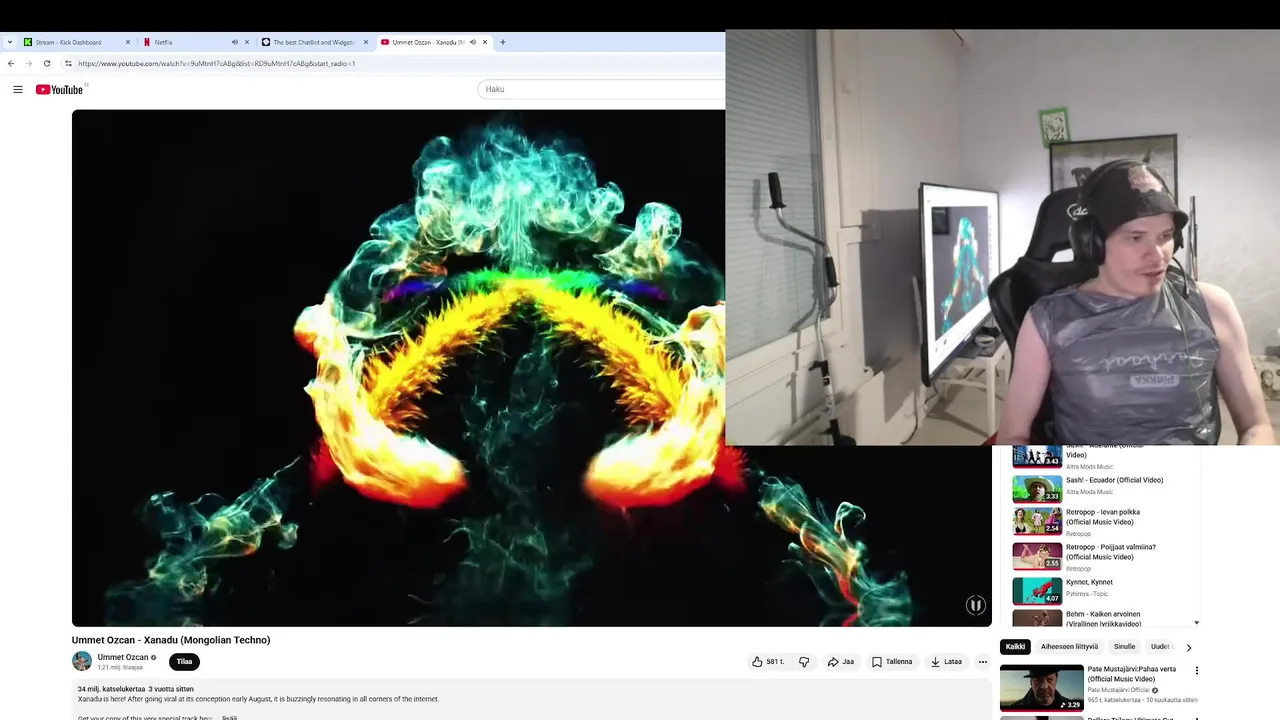
Task: Open the more actions three-dot menu under the video
Action: [982, 661]
